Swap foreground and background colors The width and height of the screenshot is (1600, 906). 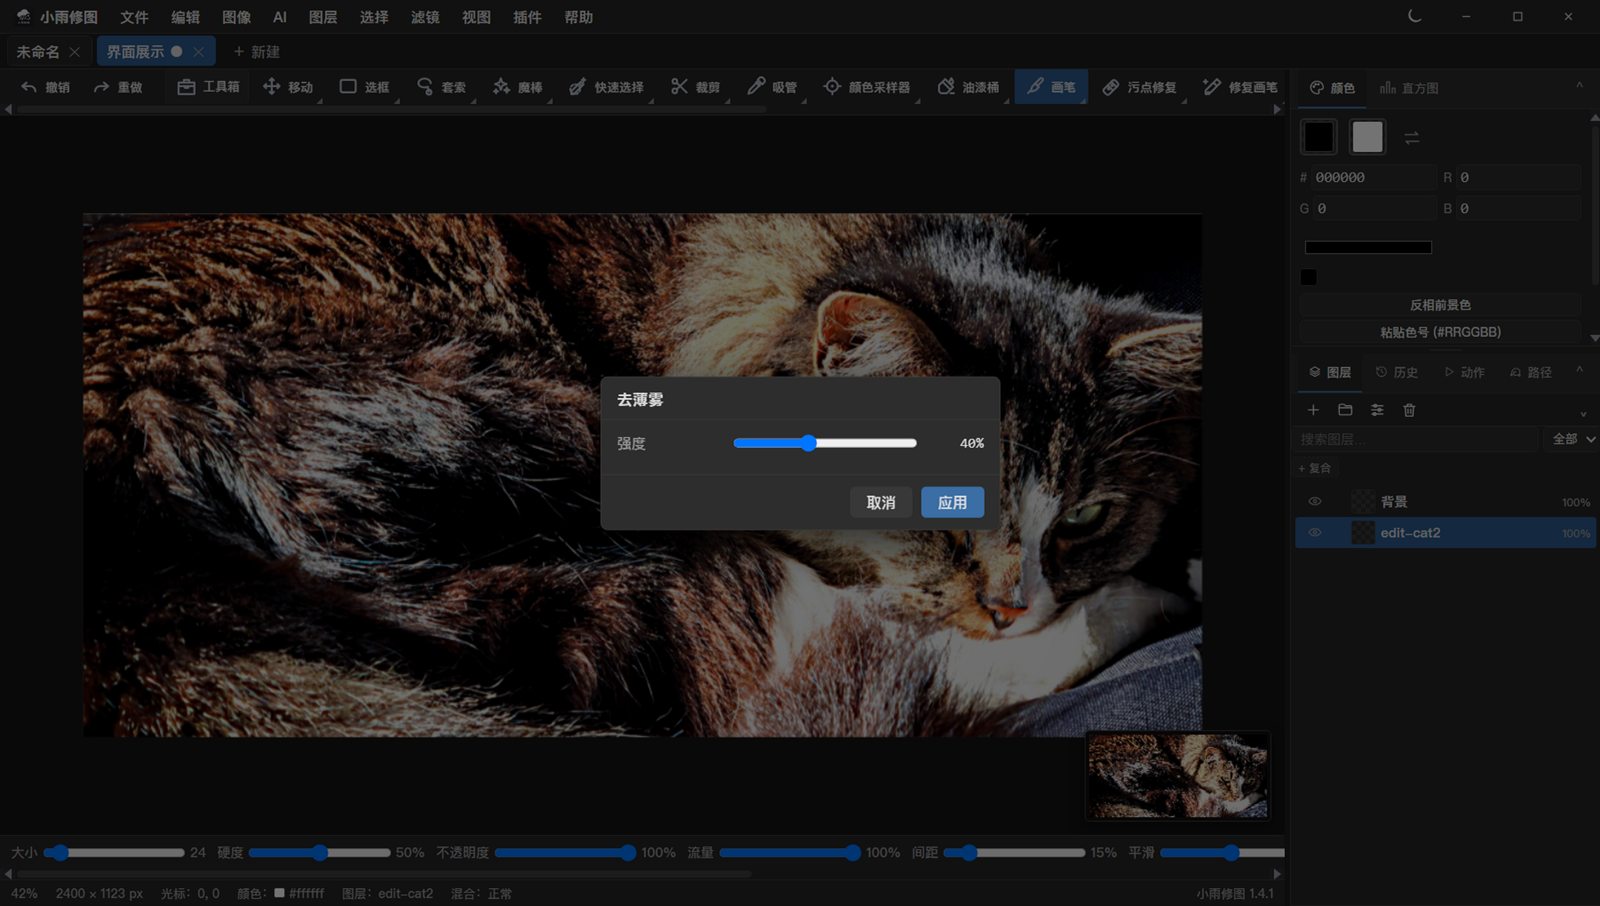point(1412,138)
